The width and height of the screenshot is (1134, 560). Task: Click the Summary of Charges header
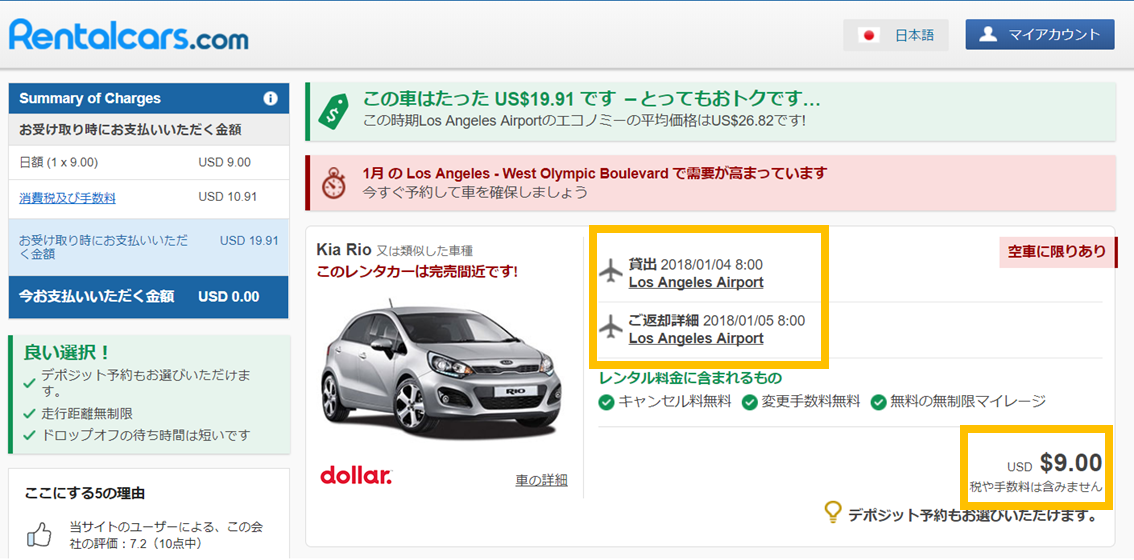(148, 98)
